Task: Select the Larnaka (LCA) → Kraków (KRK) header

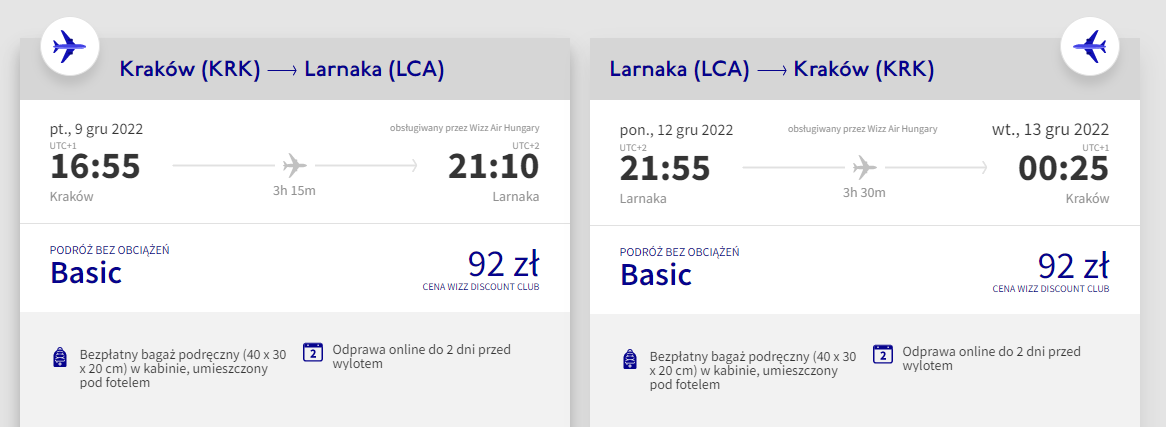Action: tap(772, 70)
